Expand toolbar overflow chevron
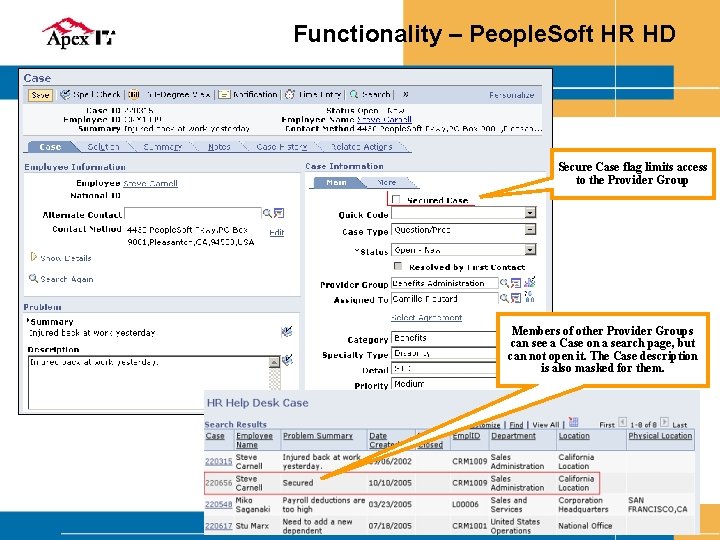The height and width of the screenshot is (540, 720). point(405,95)
